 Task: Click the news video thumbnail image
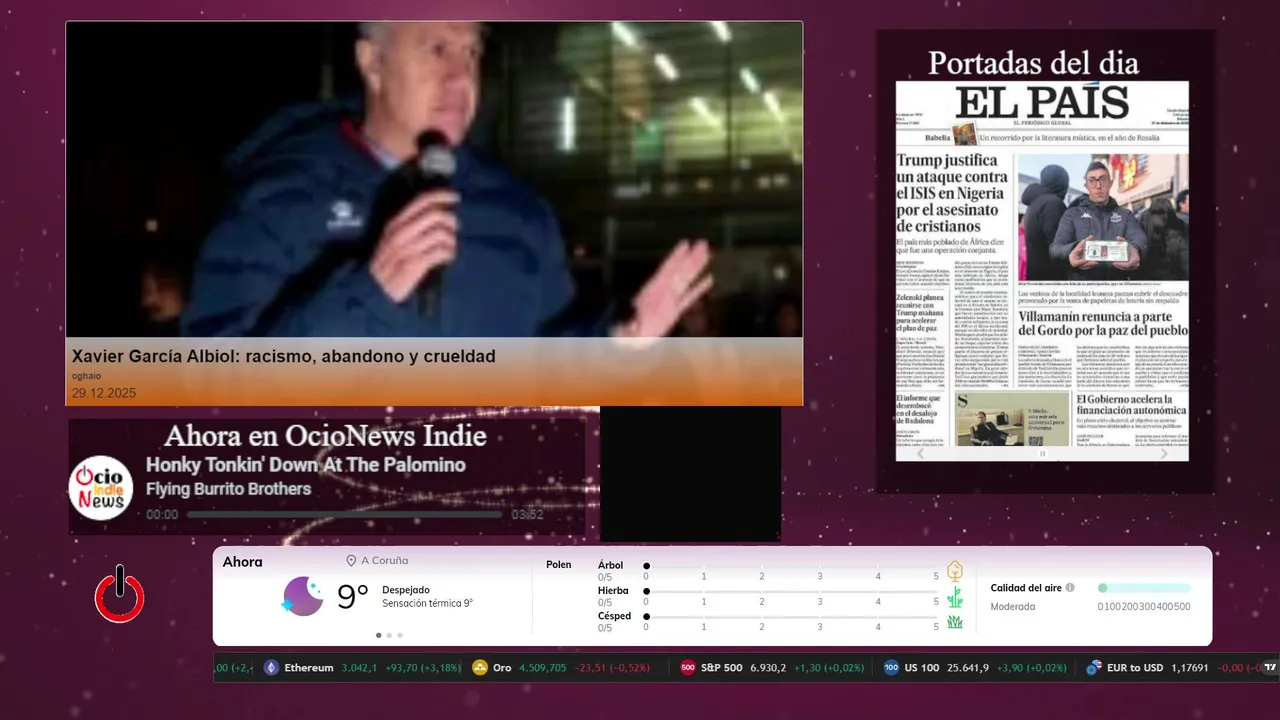[434, 180]
